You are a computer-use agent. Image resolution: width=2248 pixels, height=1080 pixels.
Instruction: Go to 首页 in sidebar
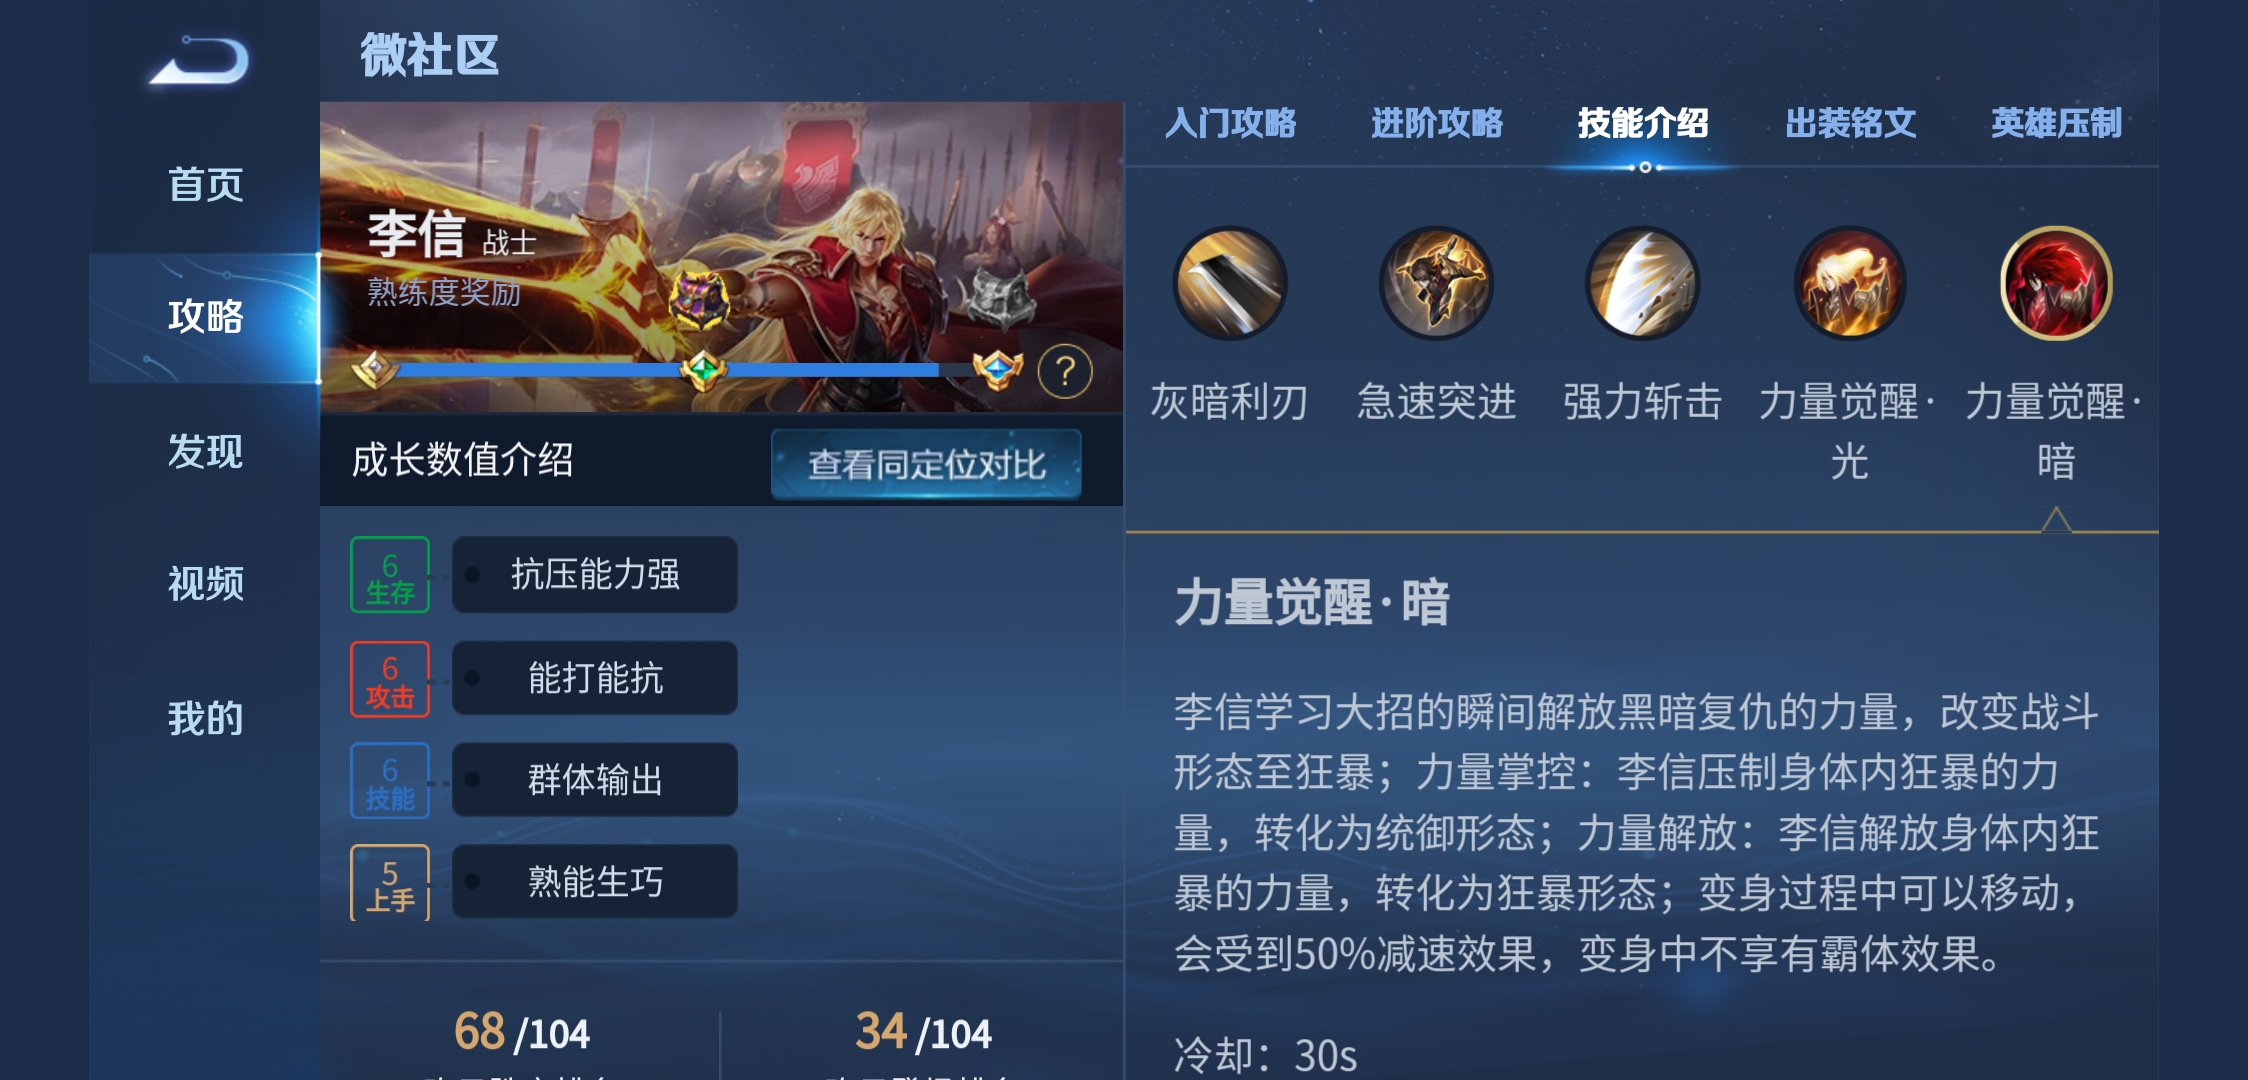[205, 185]
